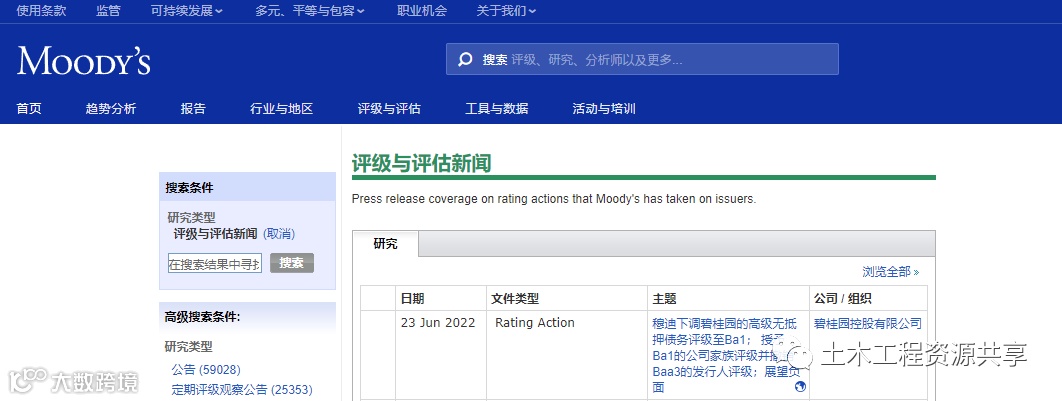This screenshot has width=1062, height=401.
Task: Open the 活动与培训 menu
Action: point(604,108)
